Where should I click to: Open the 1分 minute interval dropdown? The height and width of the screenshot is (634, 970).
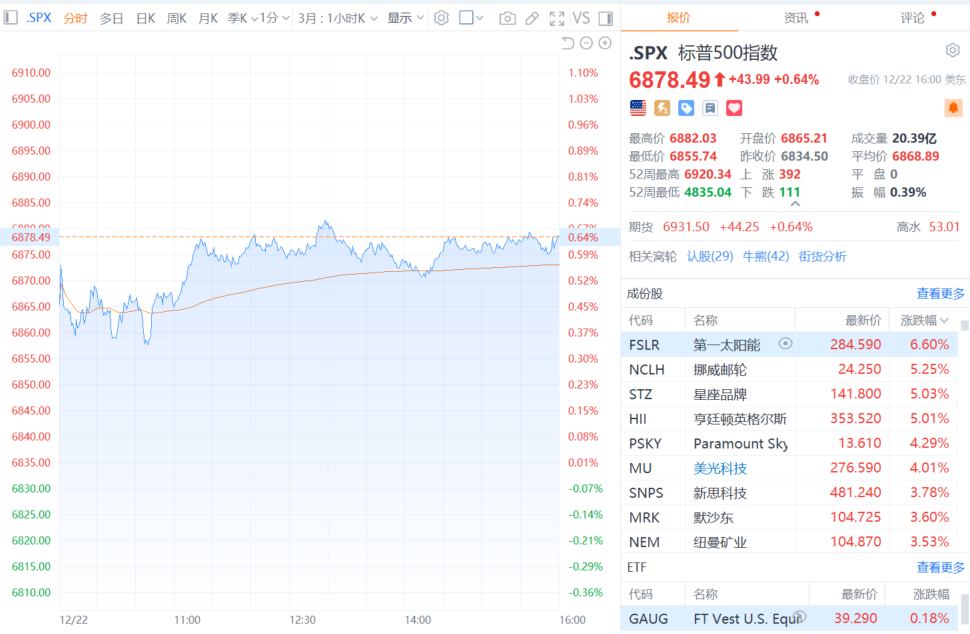point(275,18)
